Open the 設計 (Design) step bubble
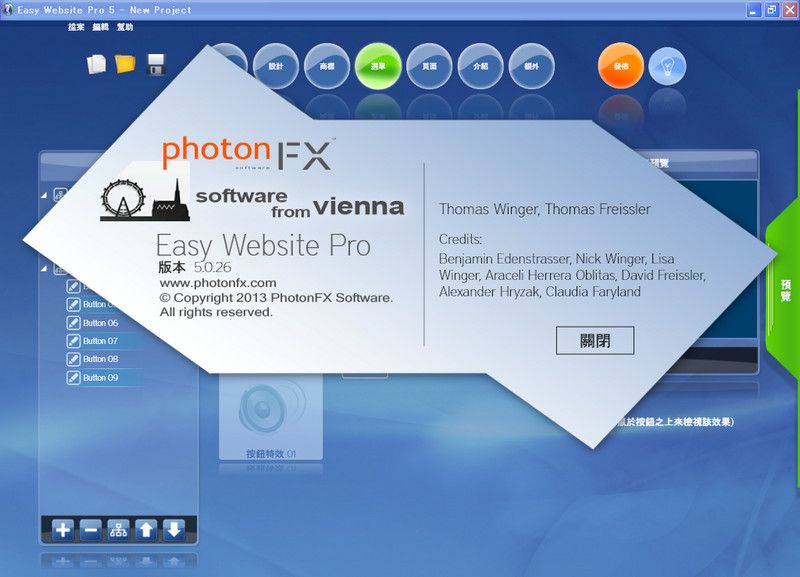This screenshot has width=800, height=577. tap(276, 66)
